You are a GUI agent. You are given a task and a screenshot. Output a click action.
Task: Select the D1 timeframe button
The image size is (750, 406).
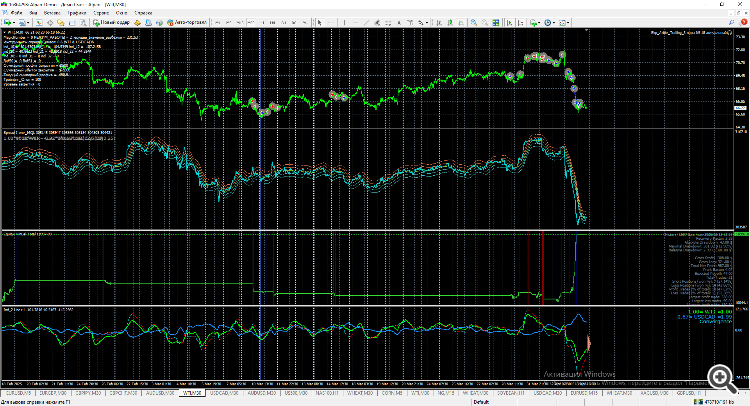(284, 22)
